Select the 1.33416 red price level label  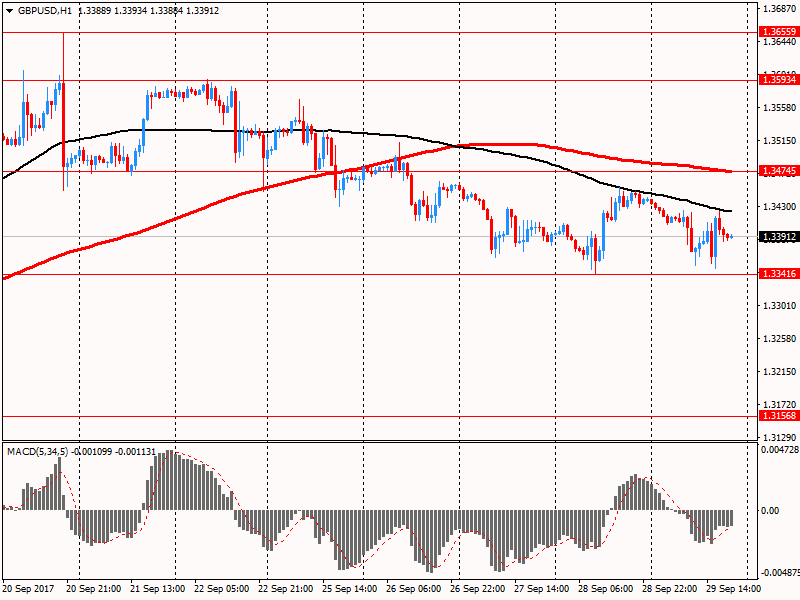(x=779, y=274)
